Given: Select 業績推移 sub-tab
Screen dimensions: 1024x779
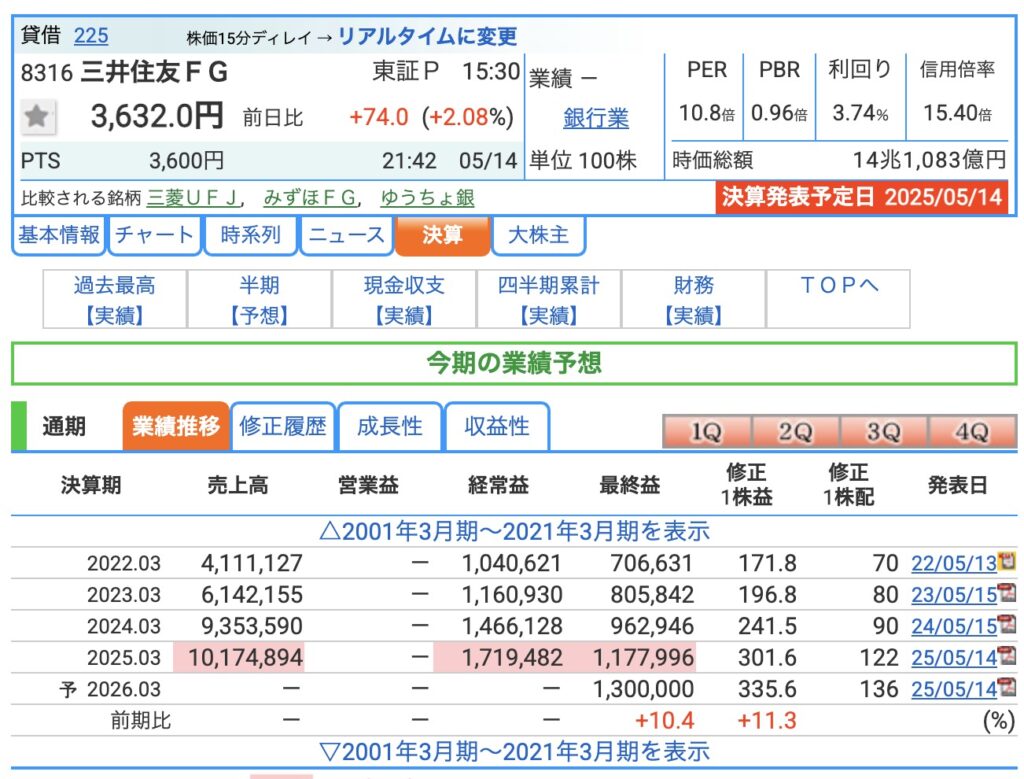Looking at the screenshot, I should pos(176,426).
